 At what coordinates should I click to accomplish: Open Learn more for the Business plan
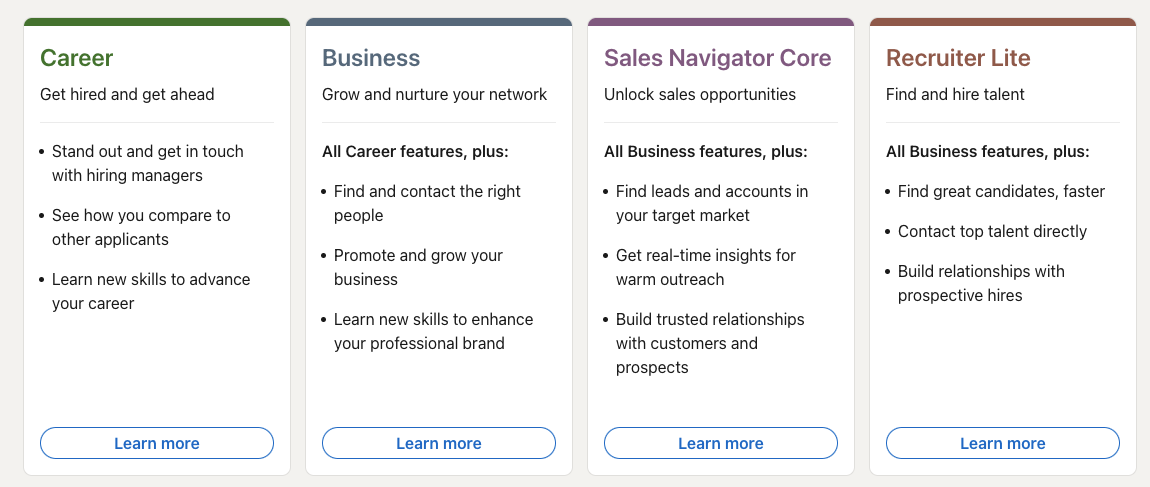[439, 443]
